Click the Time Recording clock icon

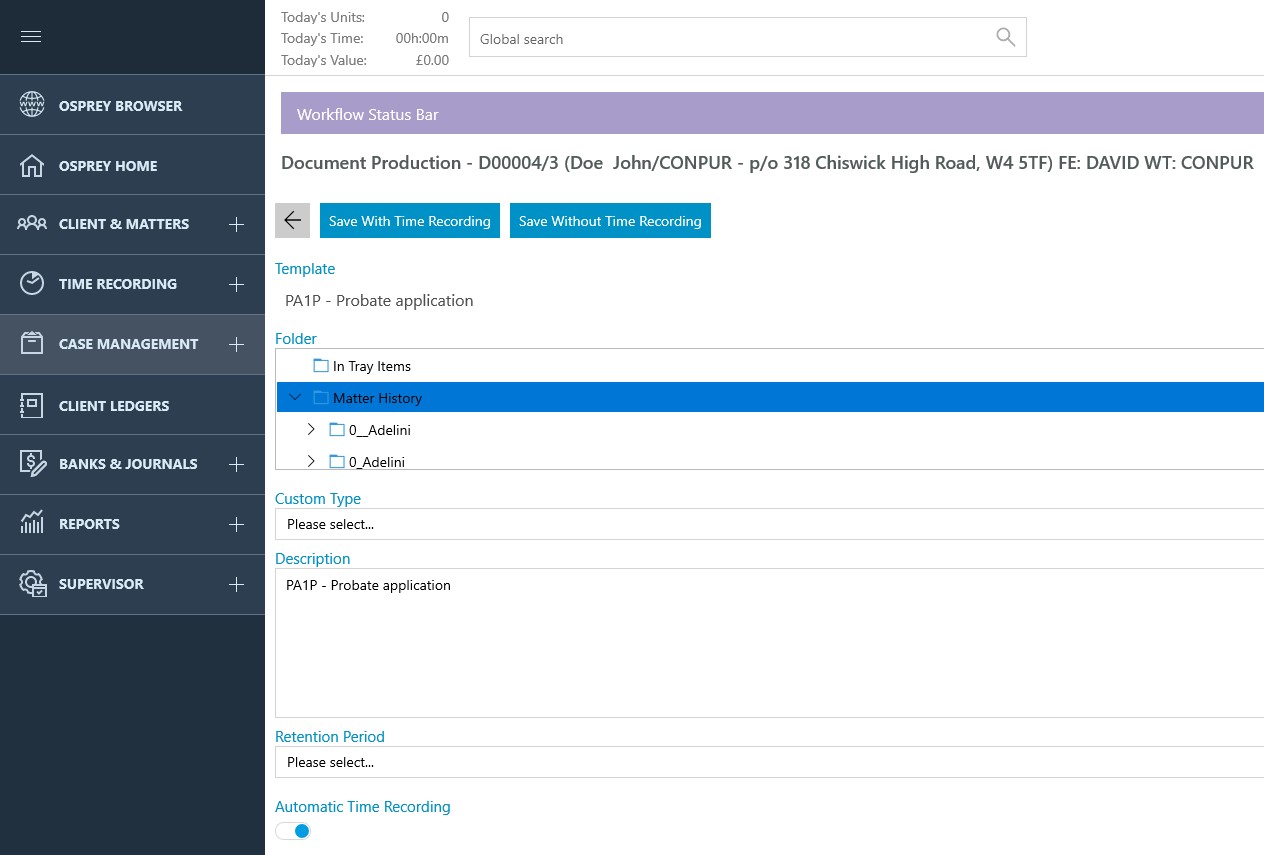(32, 283)
